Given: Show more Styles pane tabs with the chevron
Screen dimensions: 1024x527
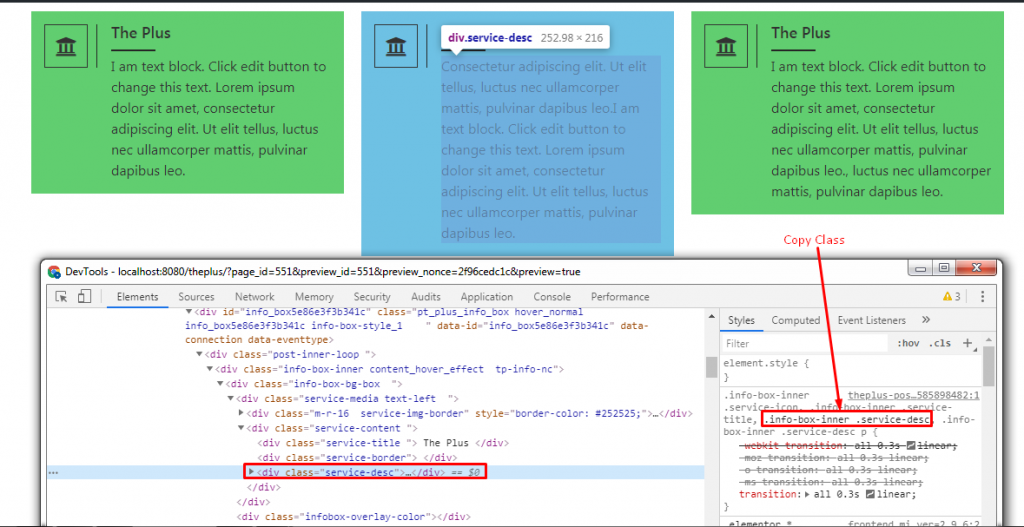Looking at the screenshot, I should [926, 320].
